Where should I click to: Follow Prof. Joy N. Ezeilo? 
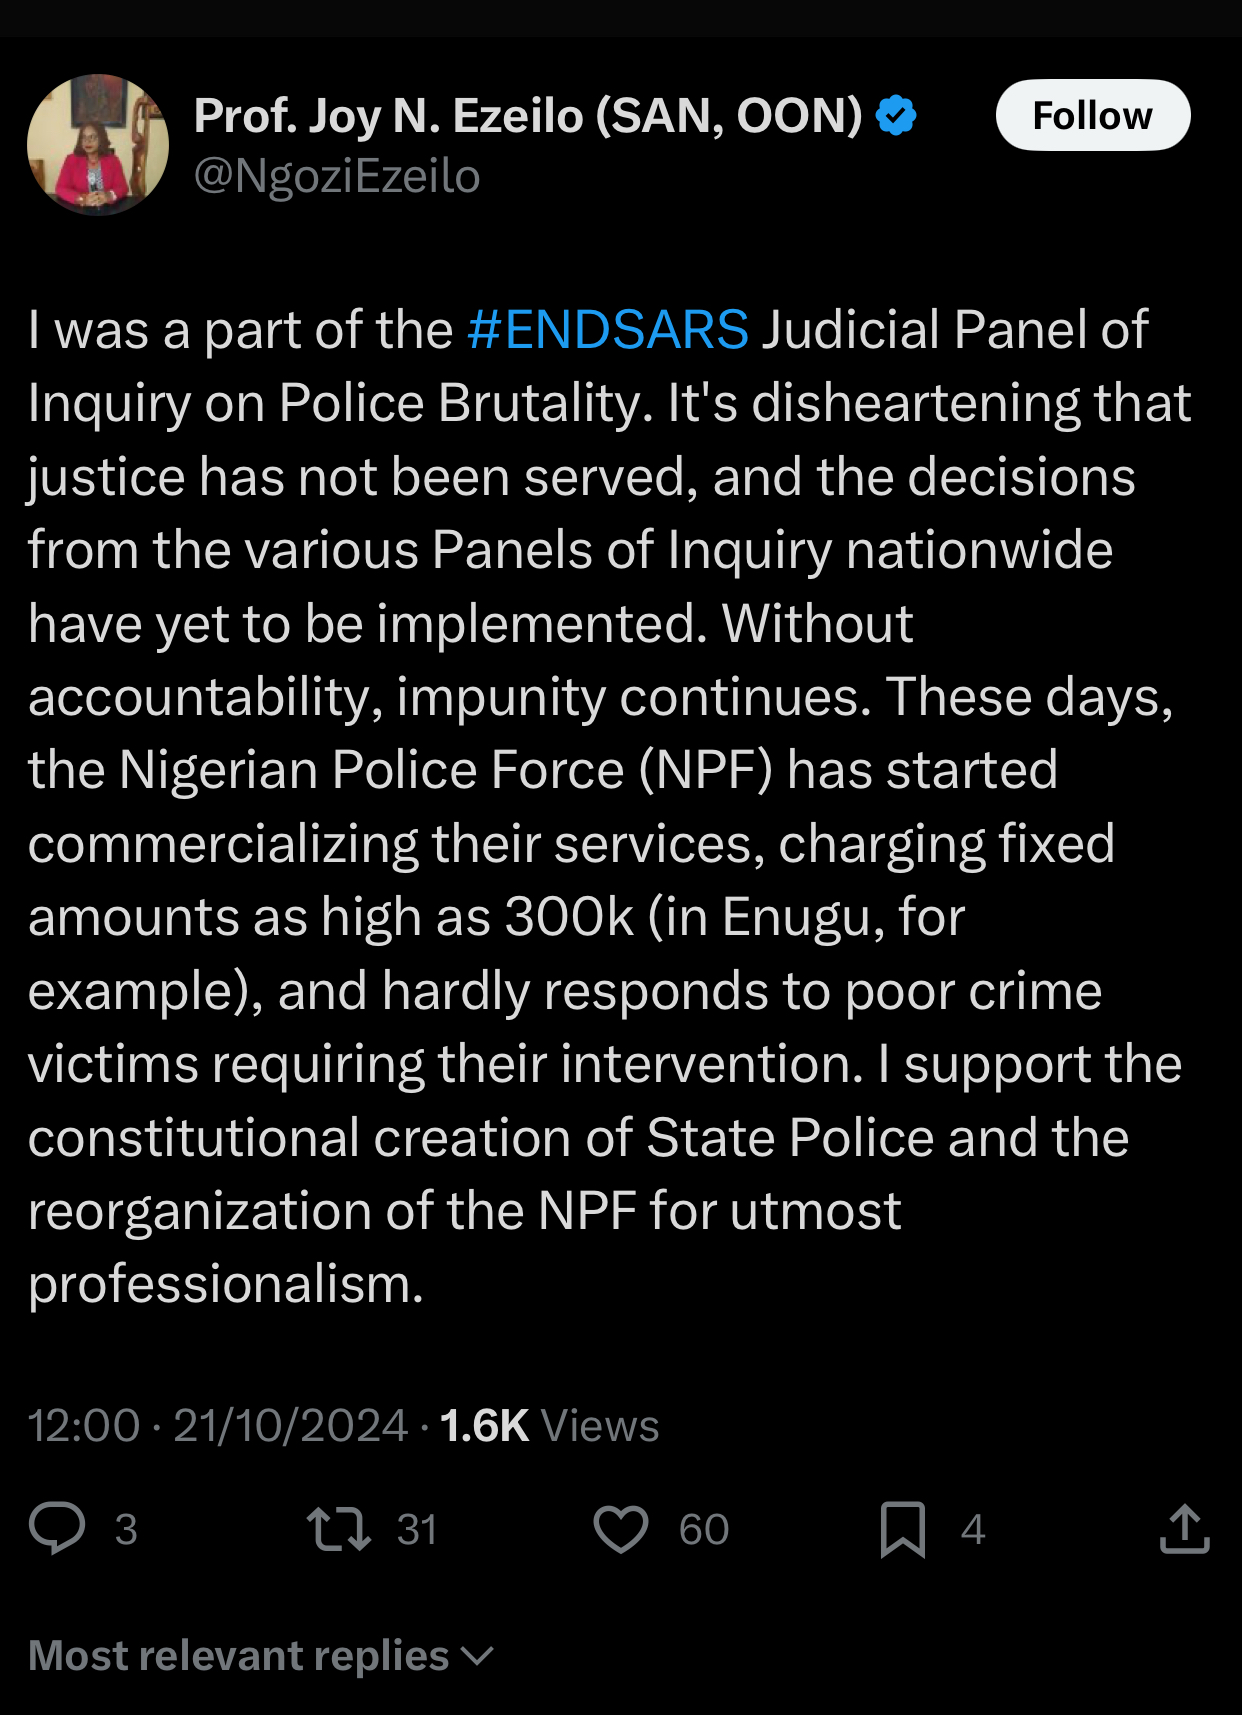pyautogui.click(x=1092, y=116)
